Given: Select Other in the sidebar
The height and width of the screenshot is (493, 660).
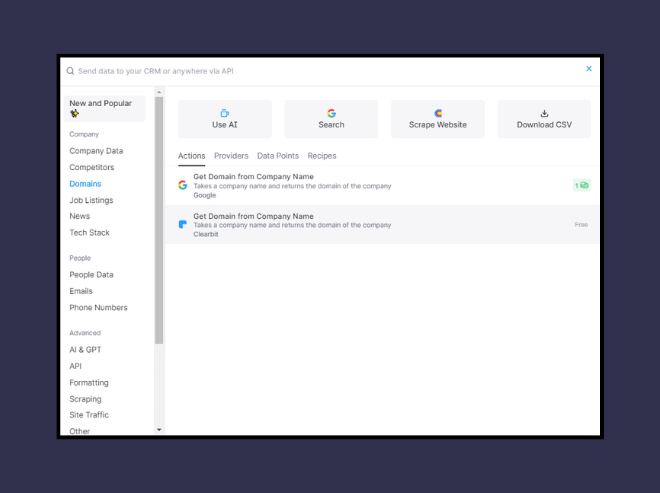Looking at the screenshot, I should 80,431.
